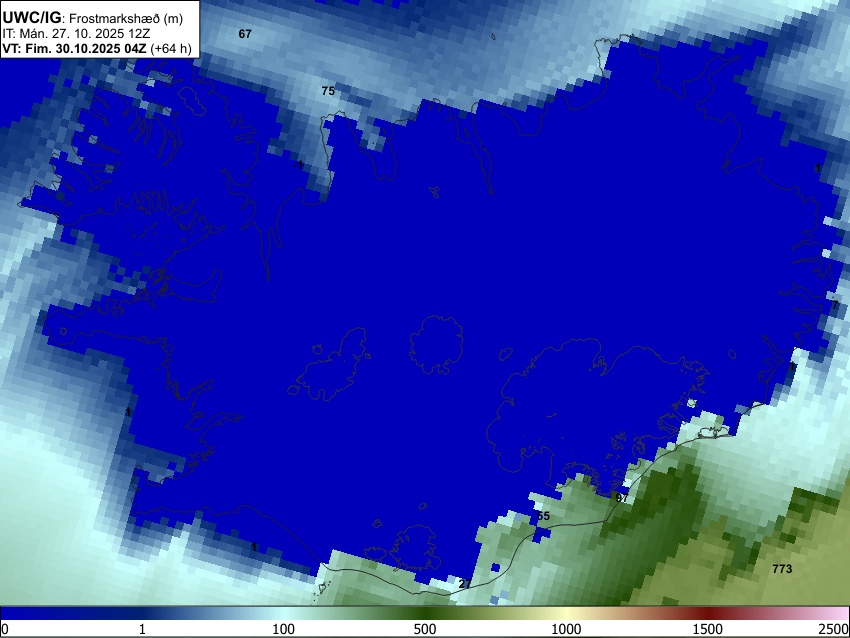Screen dimensions: 850x638
Task: Click the legend tick label '1500'
Action: 708,629
